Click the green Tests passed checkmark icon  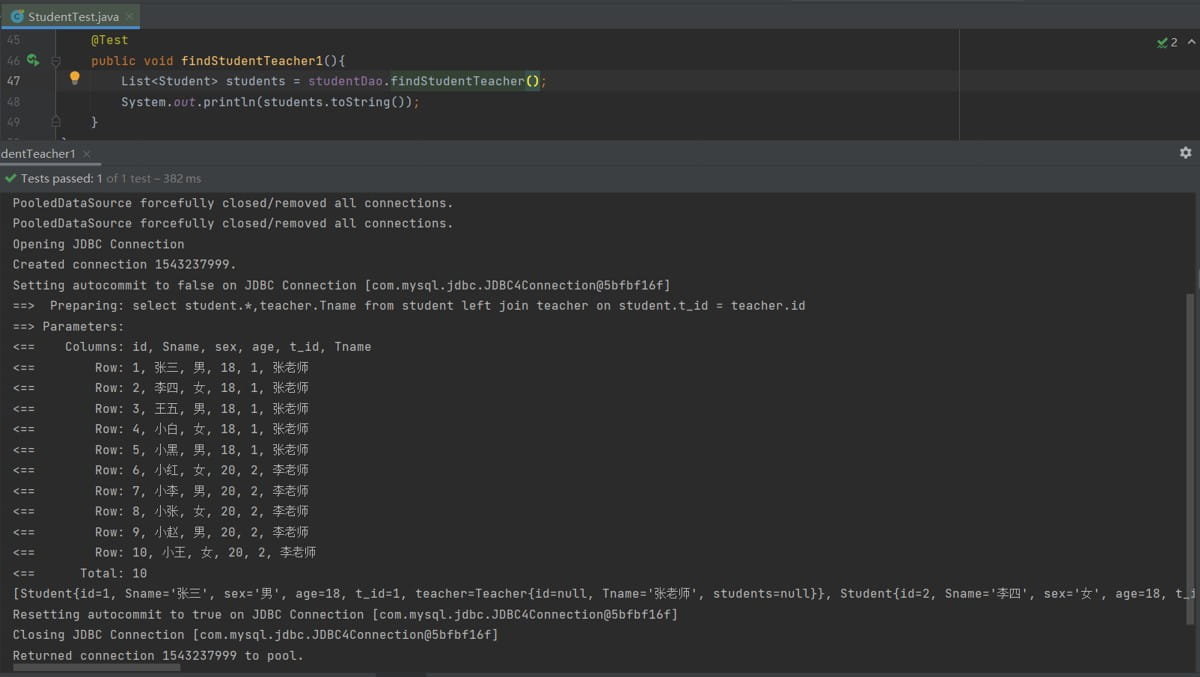tap(11, 178)
